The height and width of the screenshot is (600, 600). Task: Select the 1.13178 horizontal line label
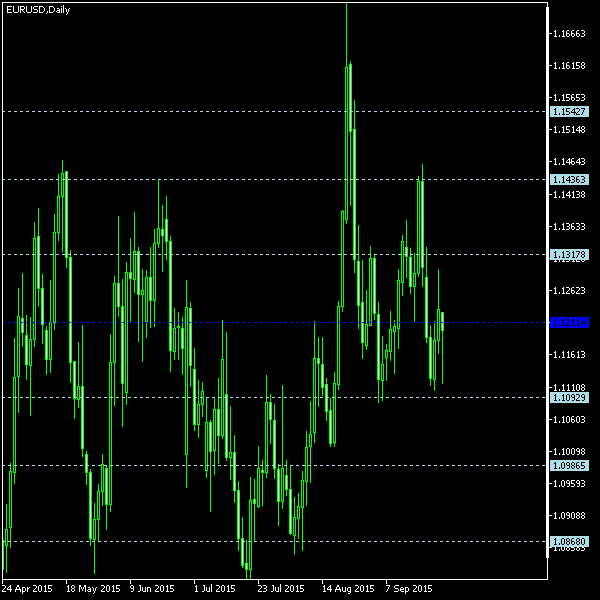point(569,254)
